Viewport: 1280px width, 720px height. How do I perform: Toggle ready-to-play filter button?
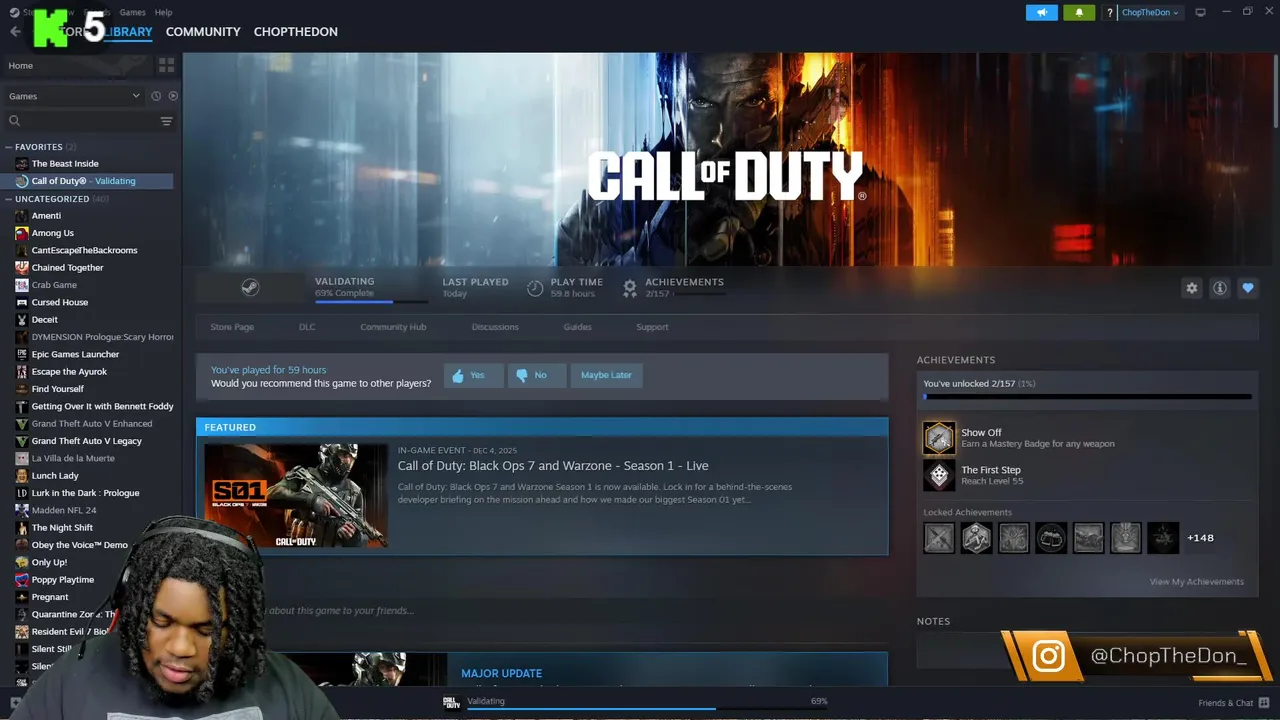[173, 96]
